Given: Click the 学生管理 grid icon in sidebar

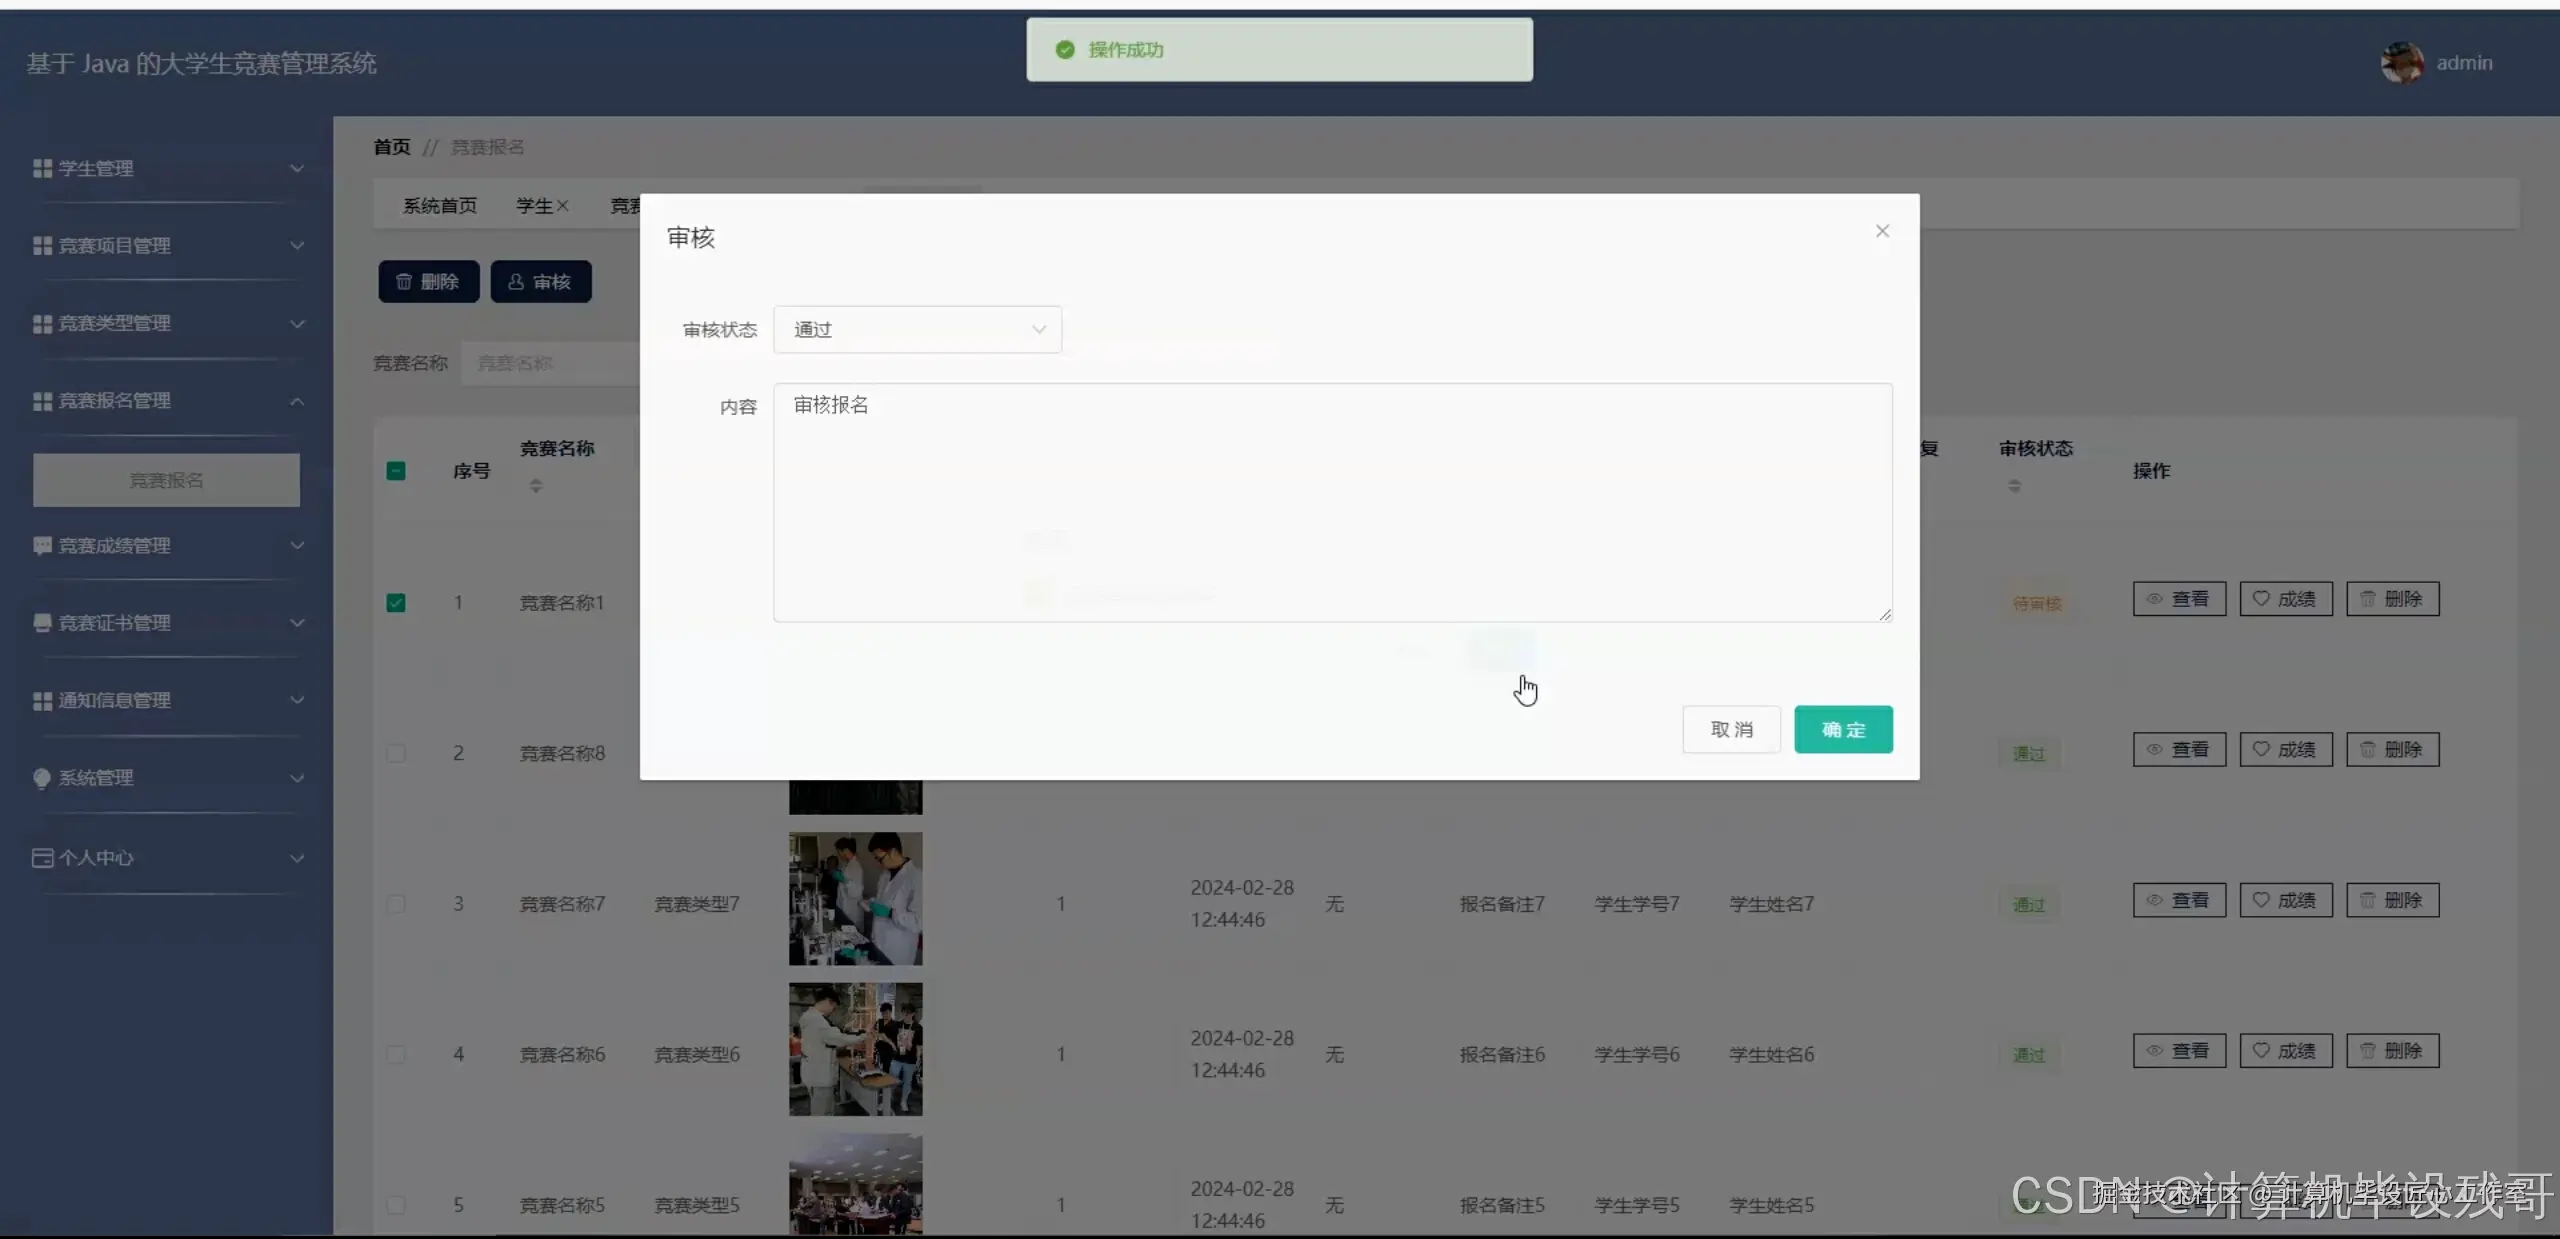Looking at the screenshot, I should click(42, 168).
